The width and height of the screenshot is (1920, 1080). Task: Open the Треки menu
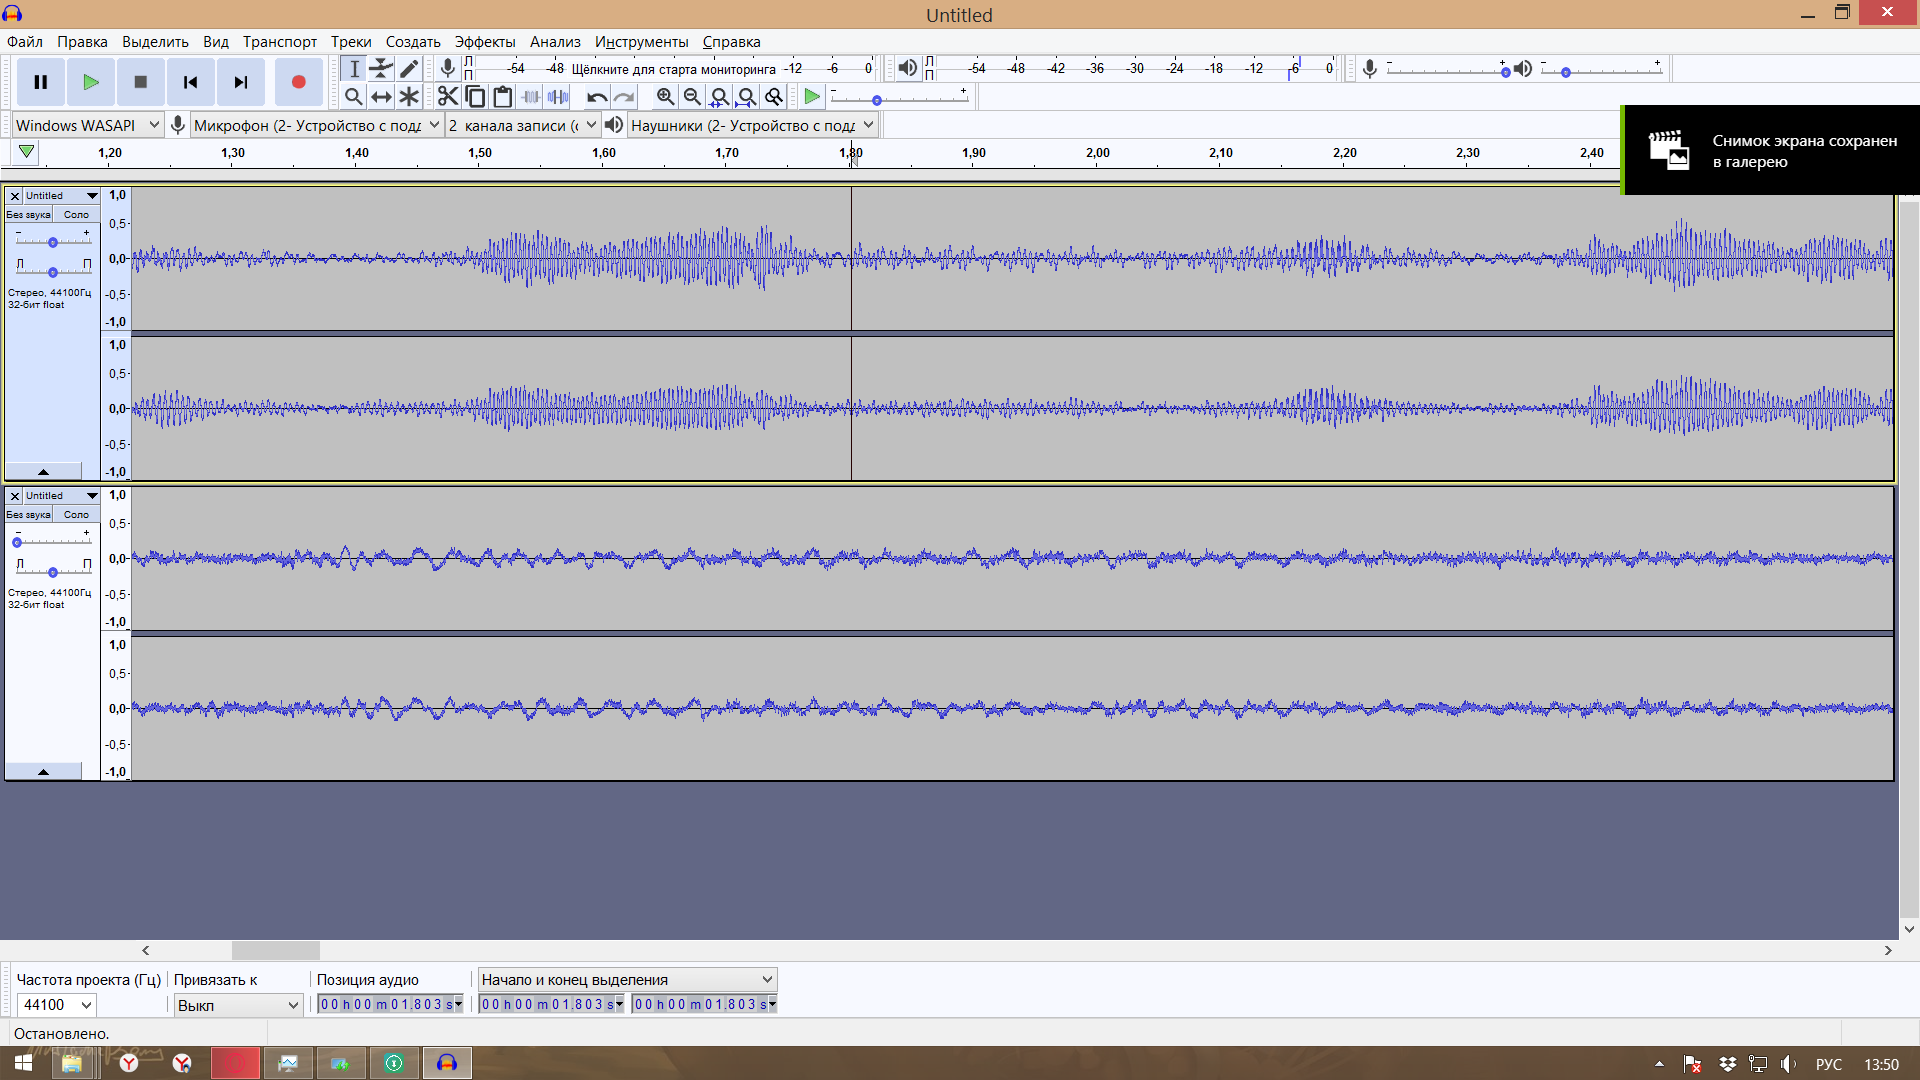tap(351, 42)
